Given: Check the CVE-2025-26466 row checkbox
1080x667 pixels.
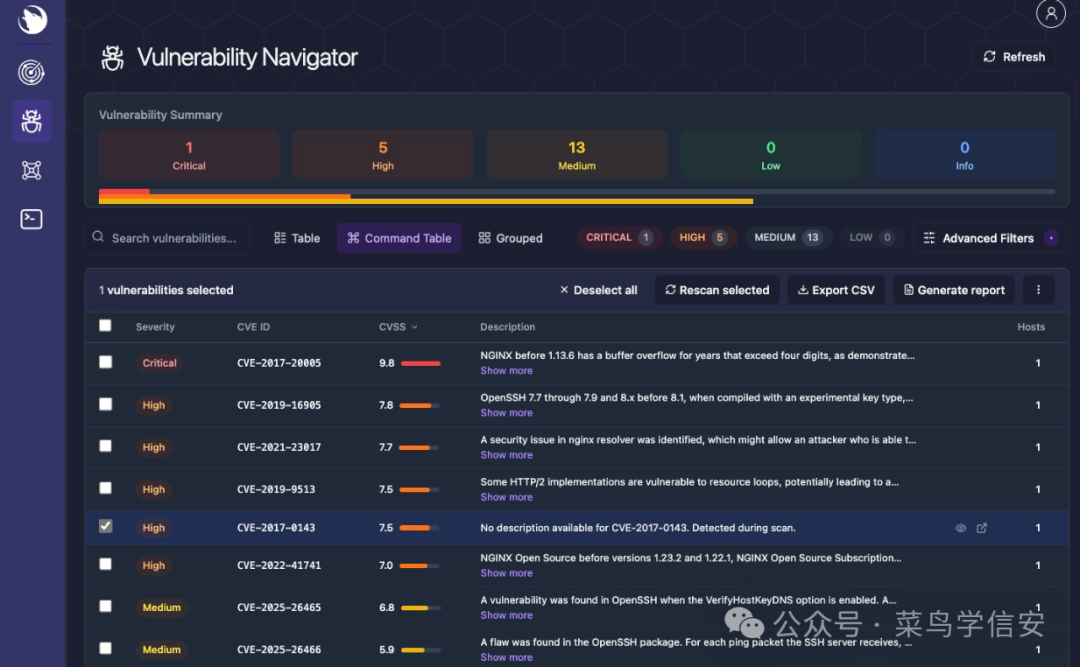Looking at the screenshot, I should [x=105, y=648].
